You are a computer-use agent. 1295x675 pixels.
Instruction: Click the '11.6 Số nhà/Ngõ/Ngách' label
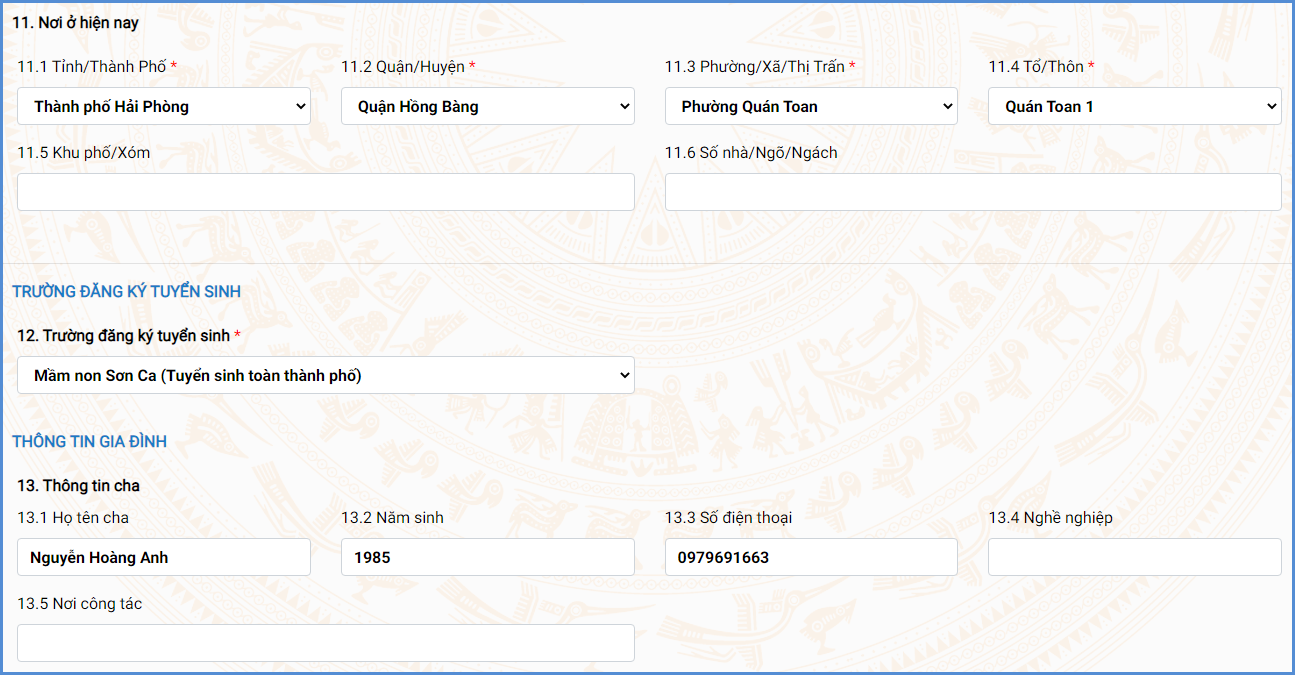pos(751,153)
